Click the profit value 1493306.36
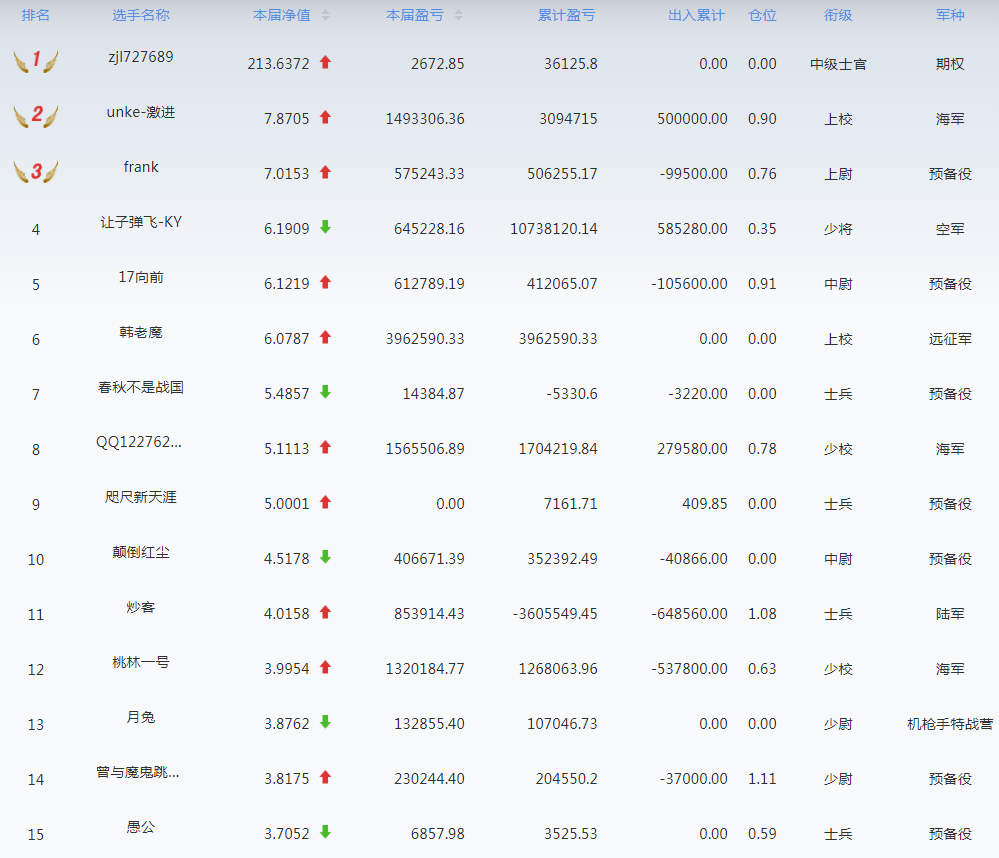 pyautogui.click(x=425, y=119)
